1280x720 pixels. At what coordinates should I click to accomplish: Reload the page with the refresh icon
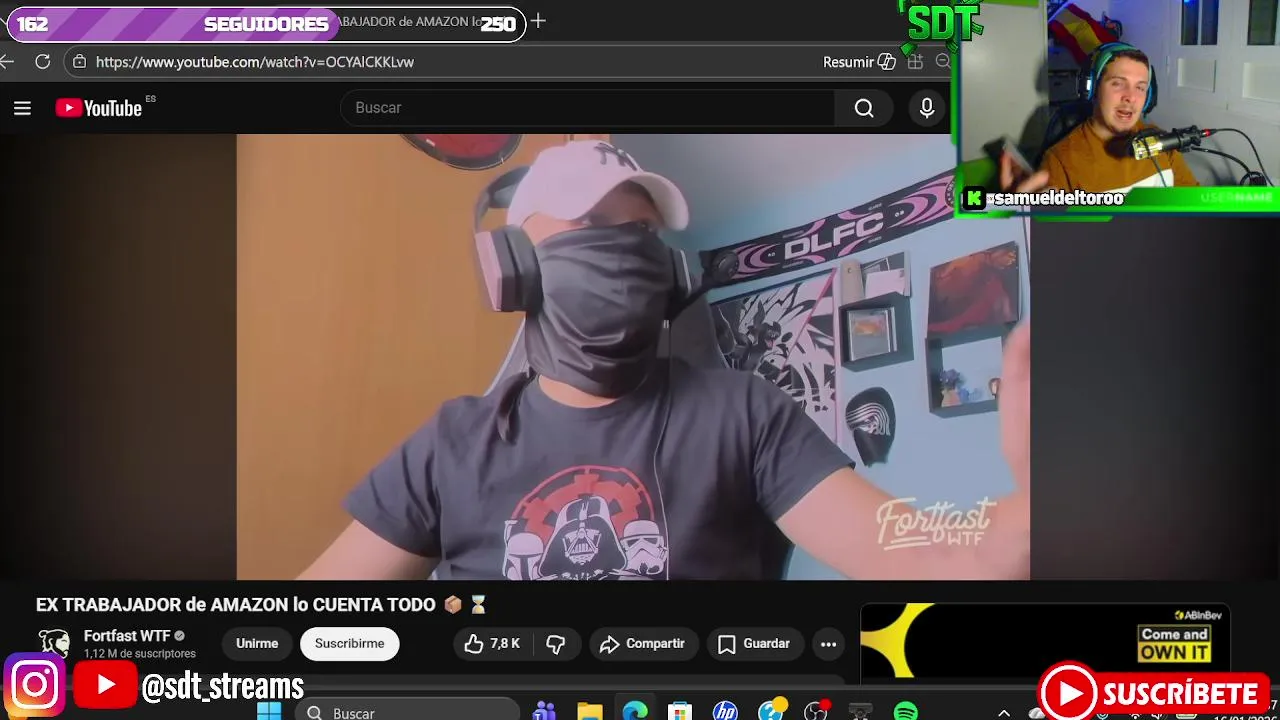coord(42,62)
